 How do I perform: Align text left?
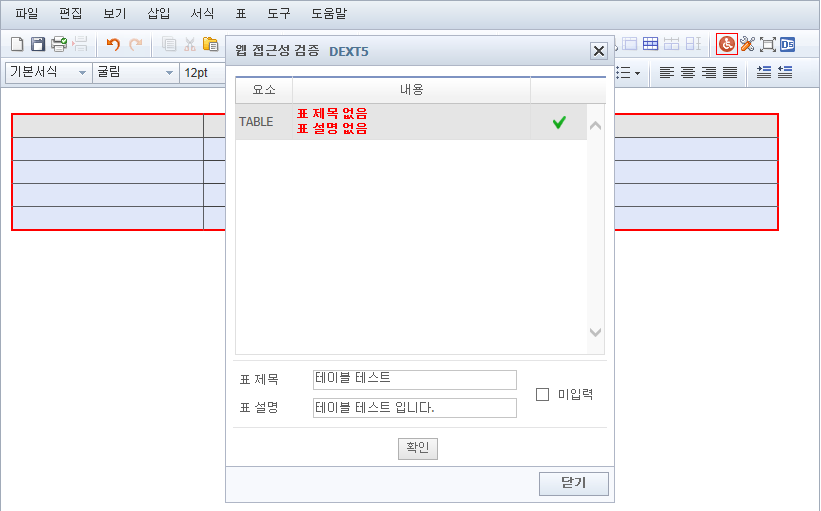667,72
